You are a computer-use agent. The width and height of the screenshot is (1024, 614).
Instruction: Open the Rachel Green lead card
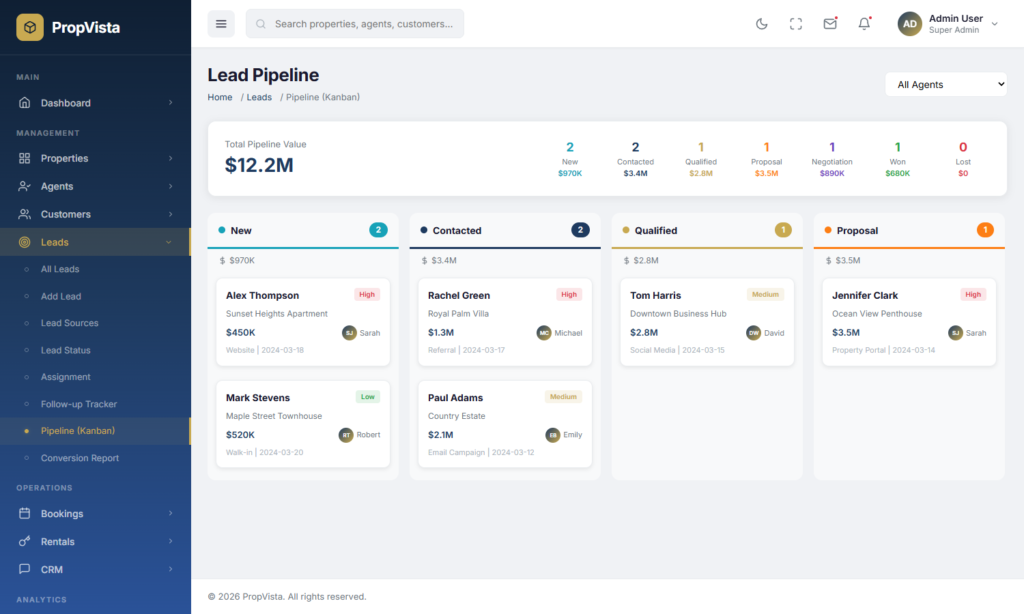505,322
